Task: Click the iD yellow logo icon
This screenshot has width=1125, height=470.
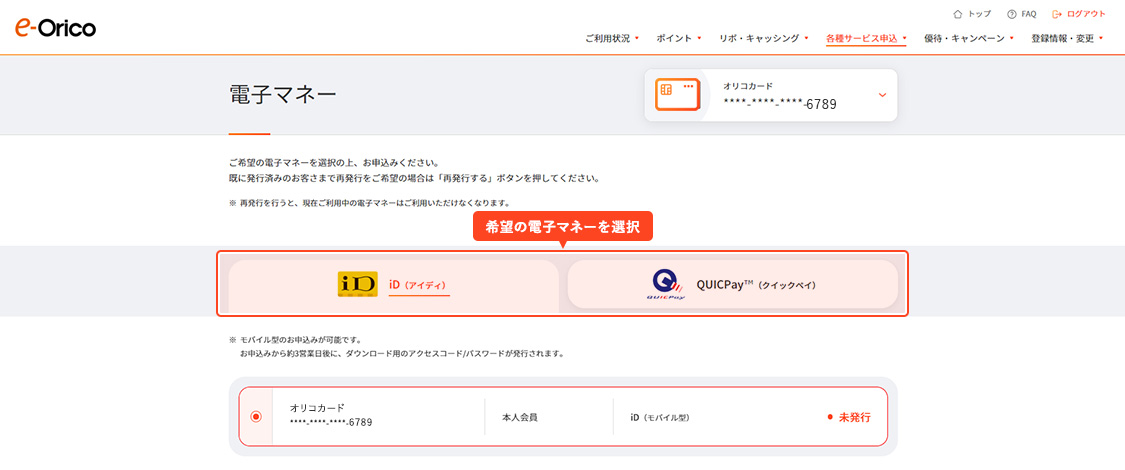Action: tap(357, 285)
